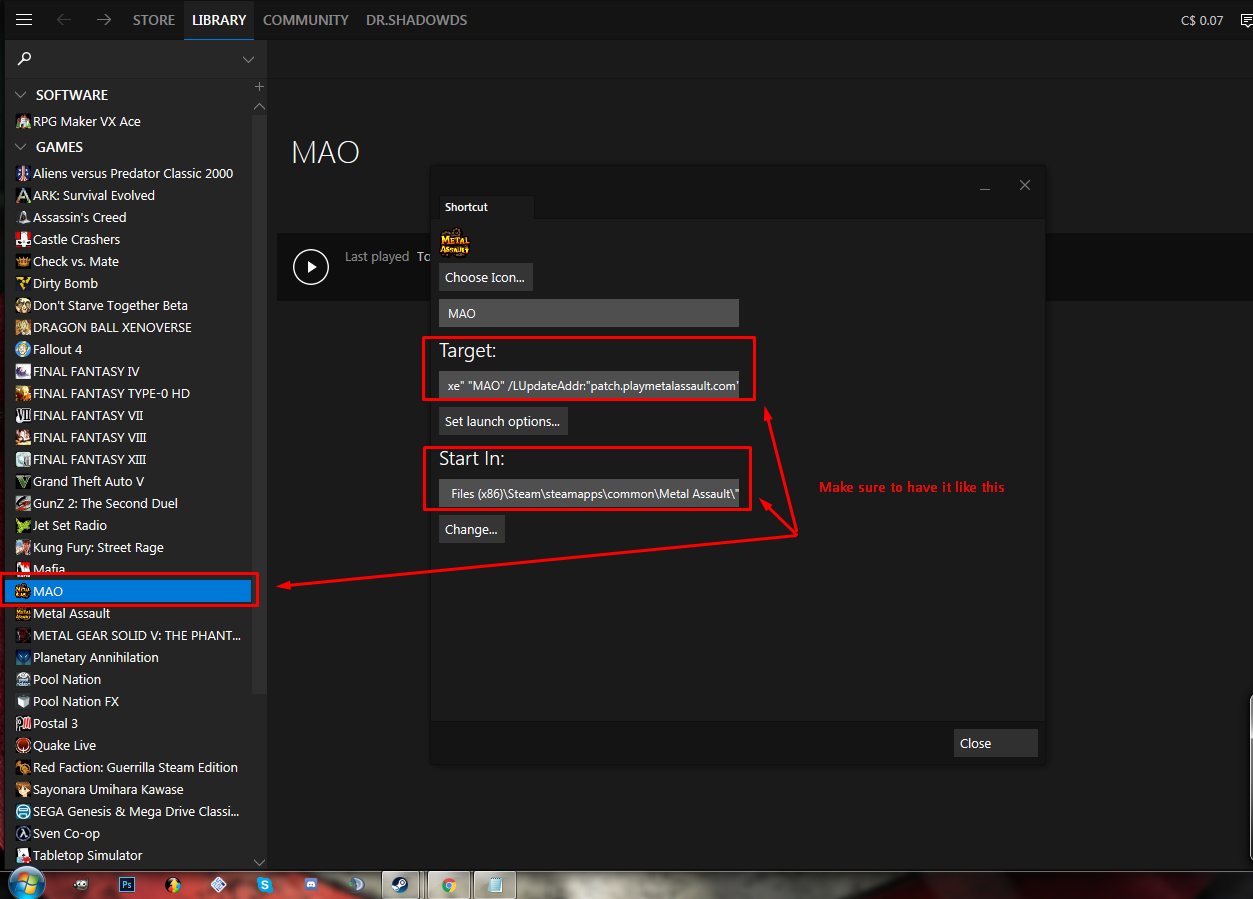
Task: Select Fallout 4 in the game list
Action: (x=58, y=349)
